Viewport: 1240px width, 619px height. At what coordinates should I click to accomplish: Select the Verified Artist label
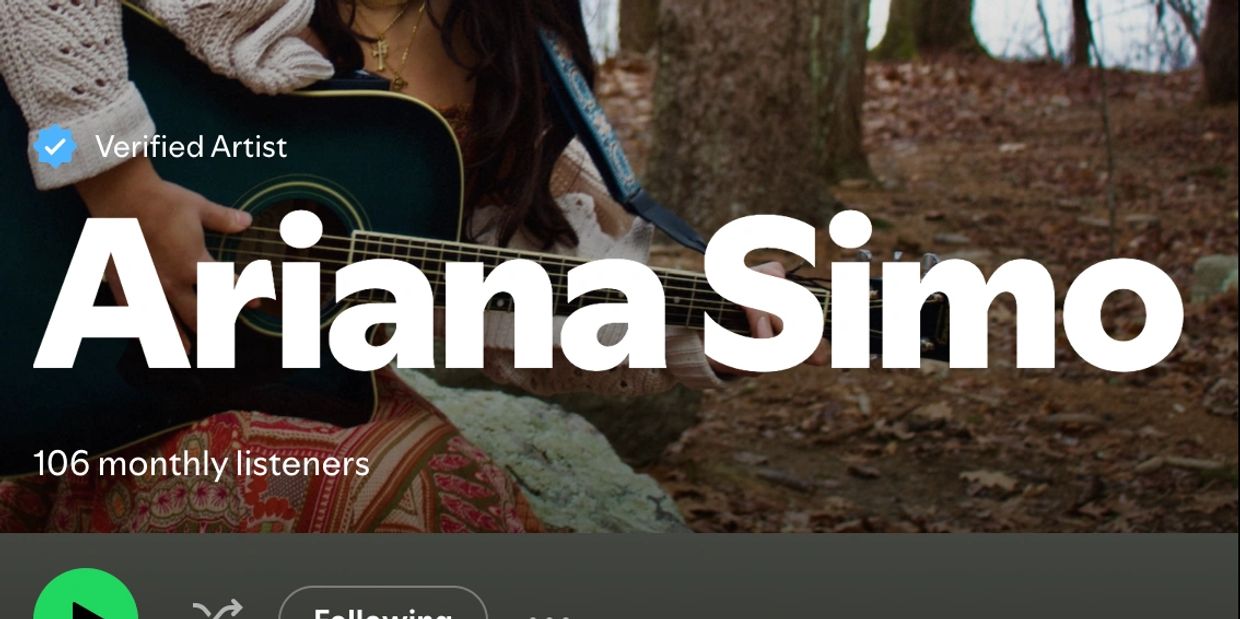click(x=191, y=147)
